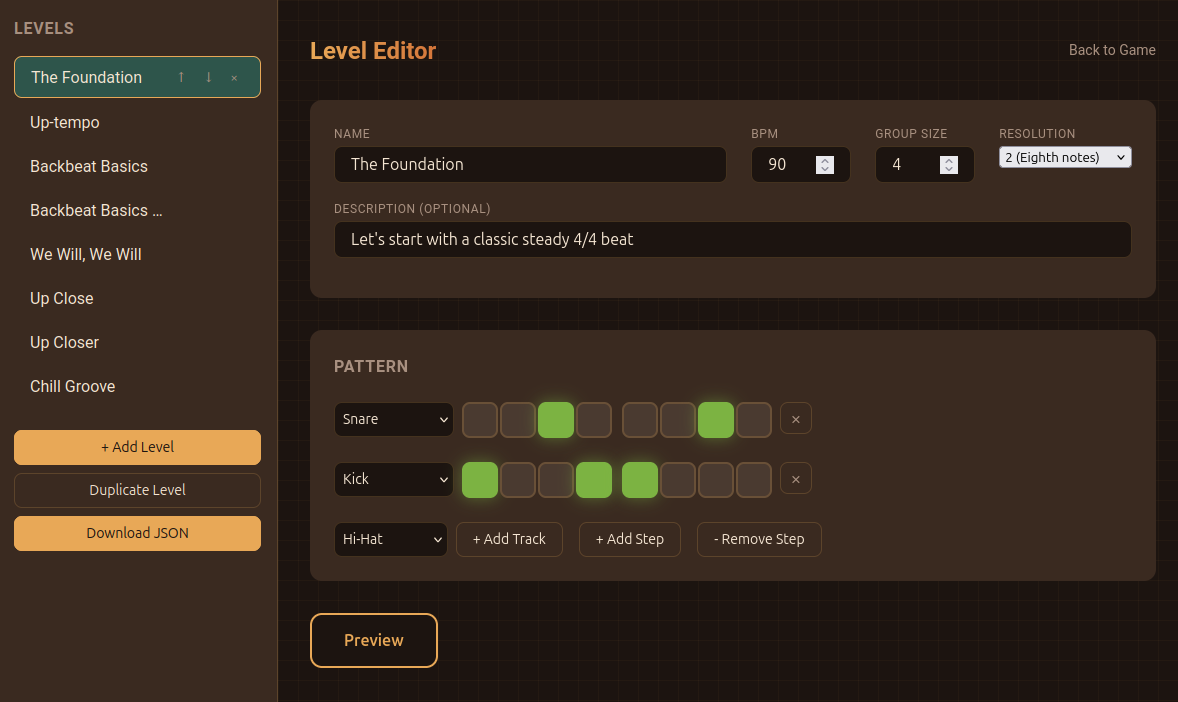1178x702 pixels.
Task: Open the Hi-Hat new track dropdown
Action: pos(391,539)
